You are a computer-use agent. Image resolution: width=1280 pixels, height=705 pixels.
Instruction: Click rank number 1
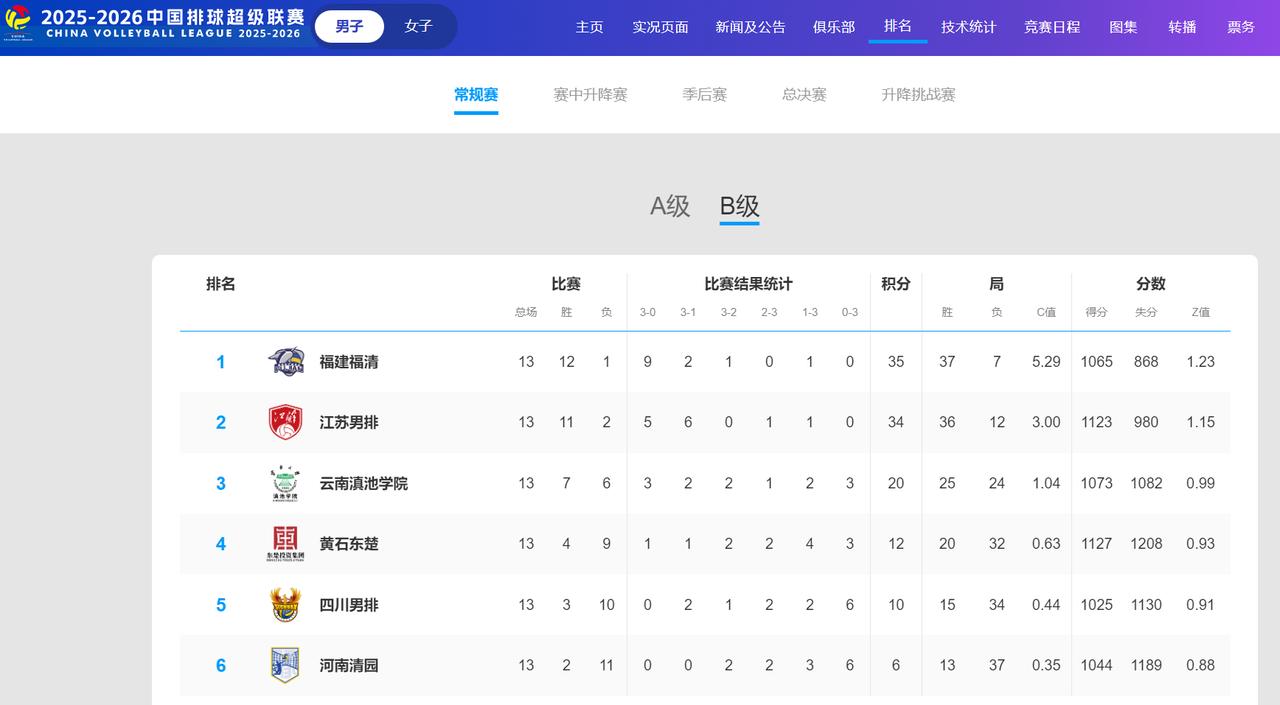[221, 362]
